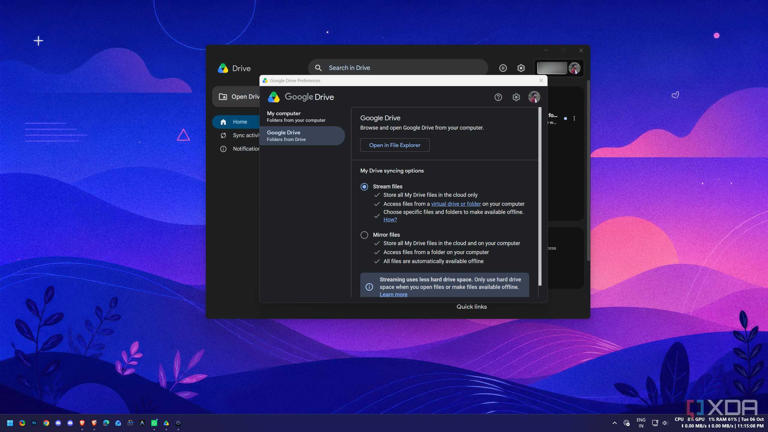Select the Stream files option
Viewport: 768px width, 432px height.
click(364, 187)
